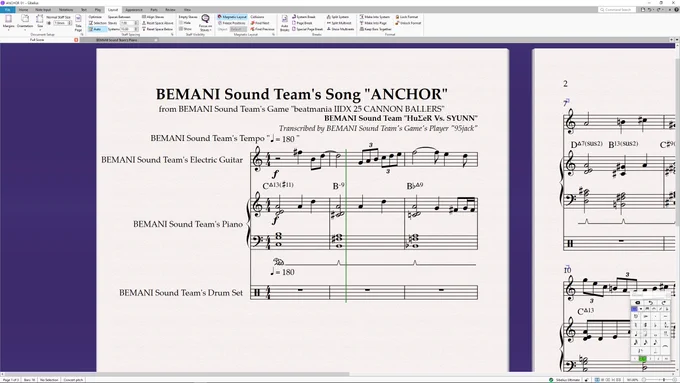Close the Full Score document tab

(x=76, y=40)
